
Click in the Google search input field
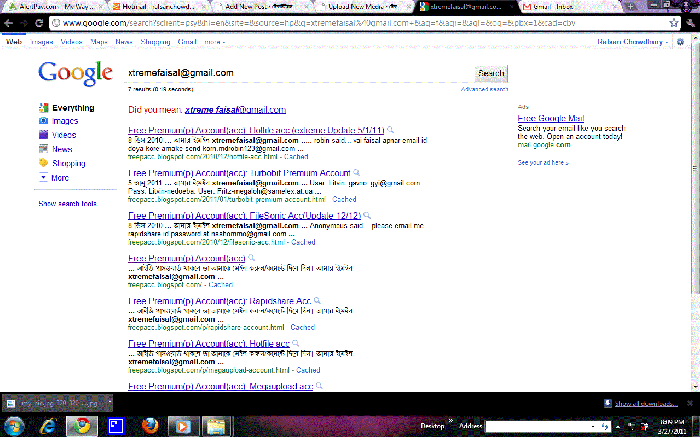coord(299,73)
